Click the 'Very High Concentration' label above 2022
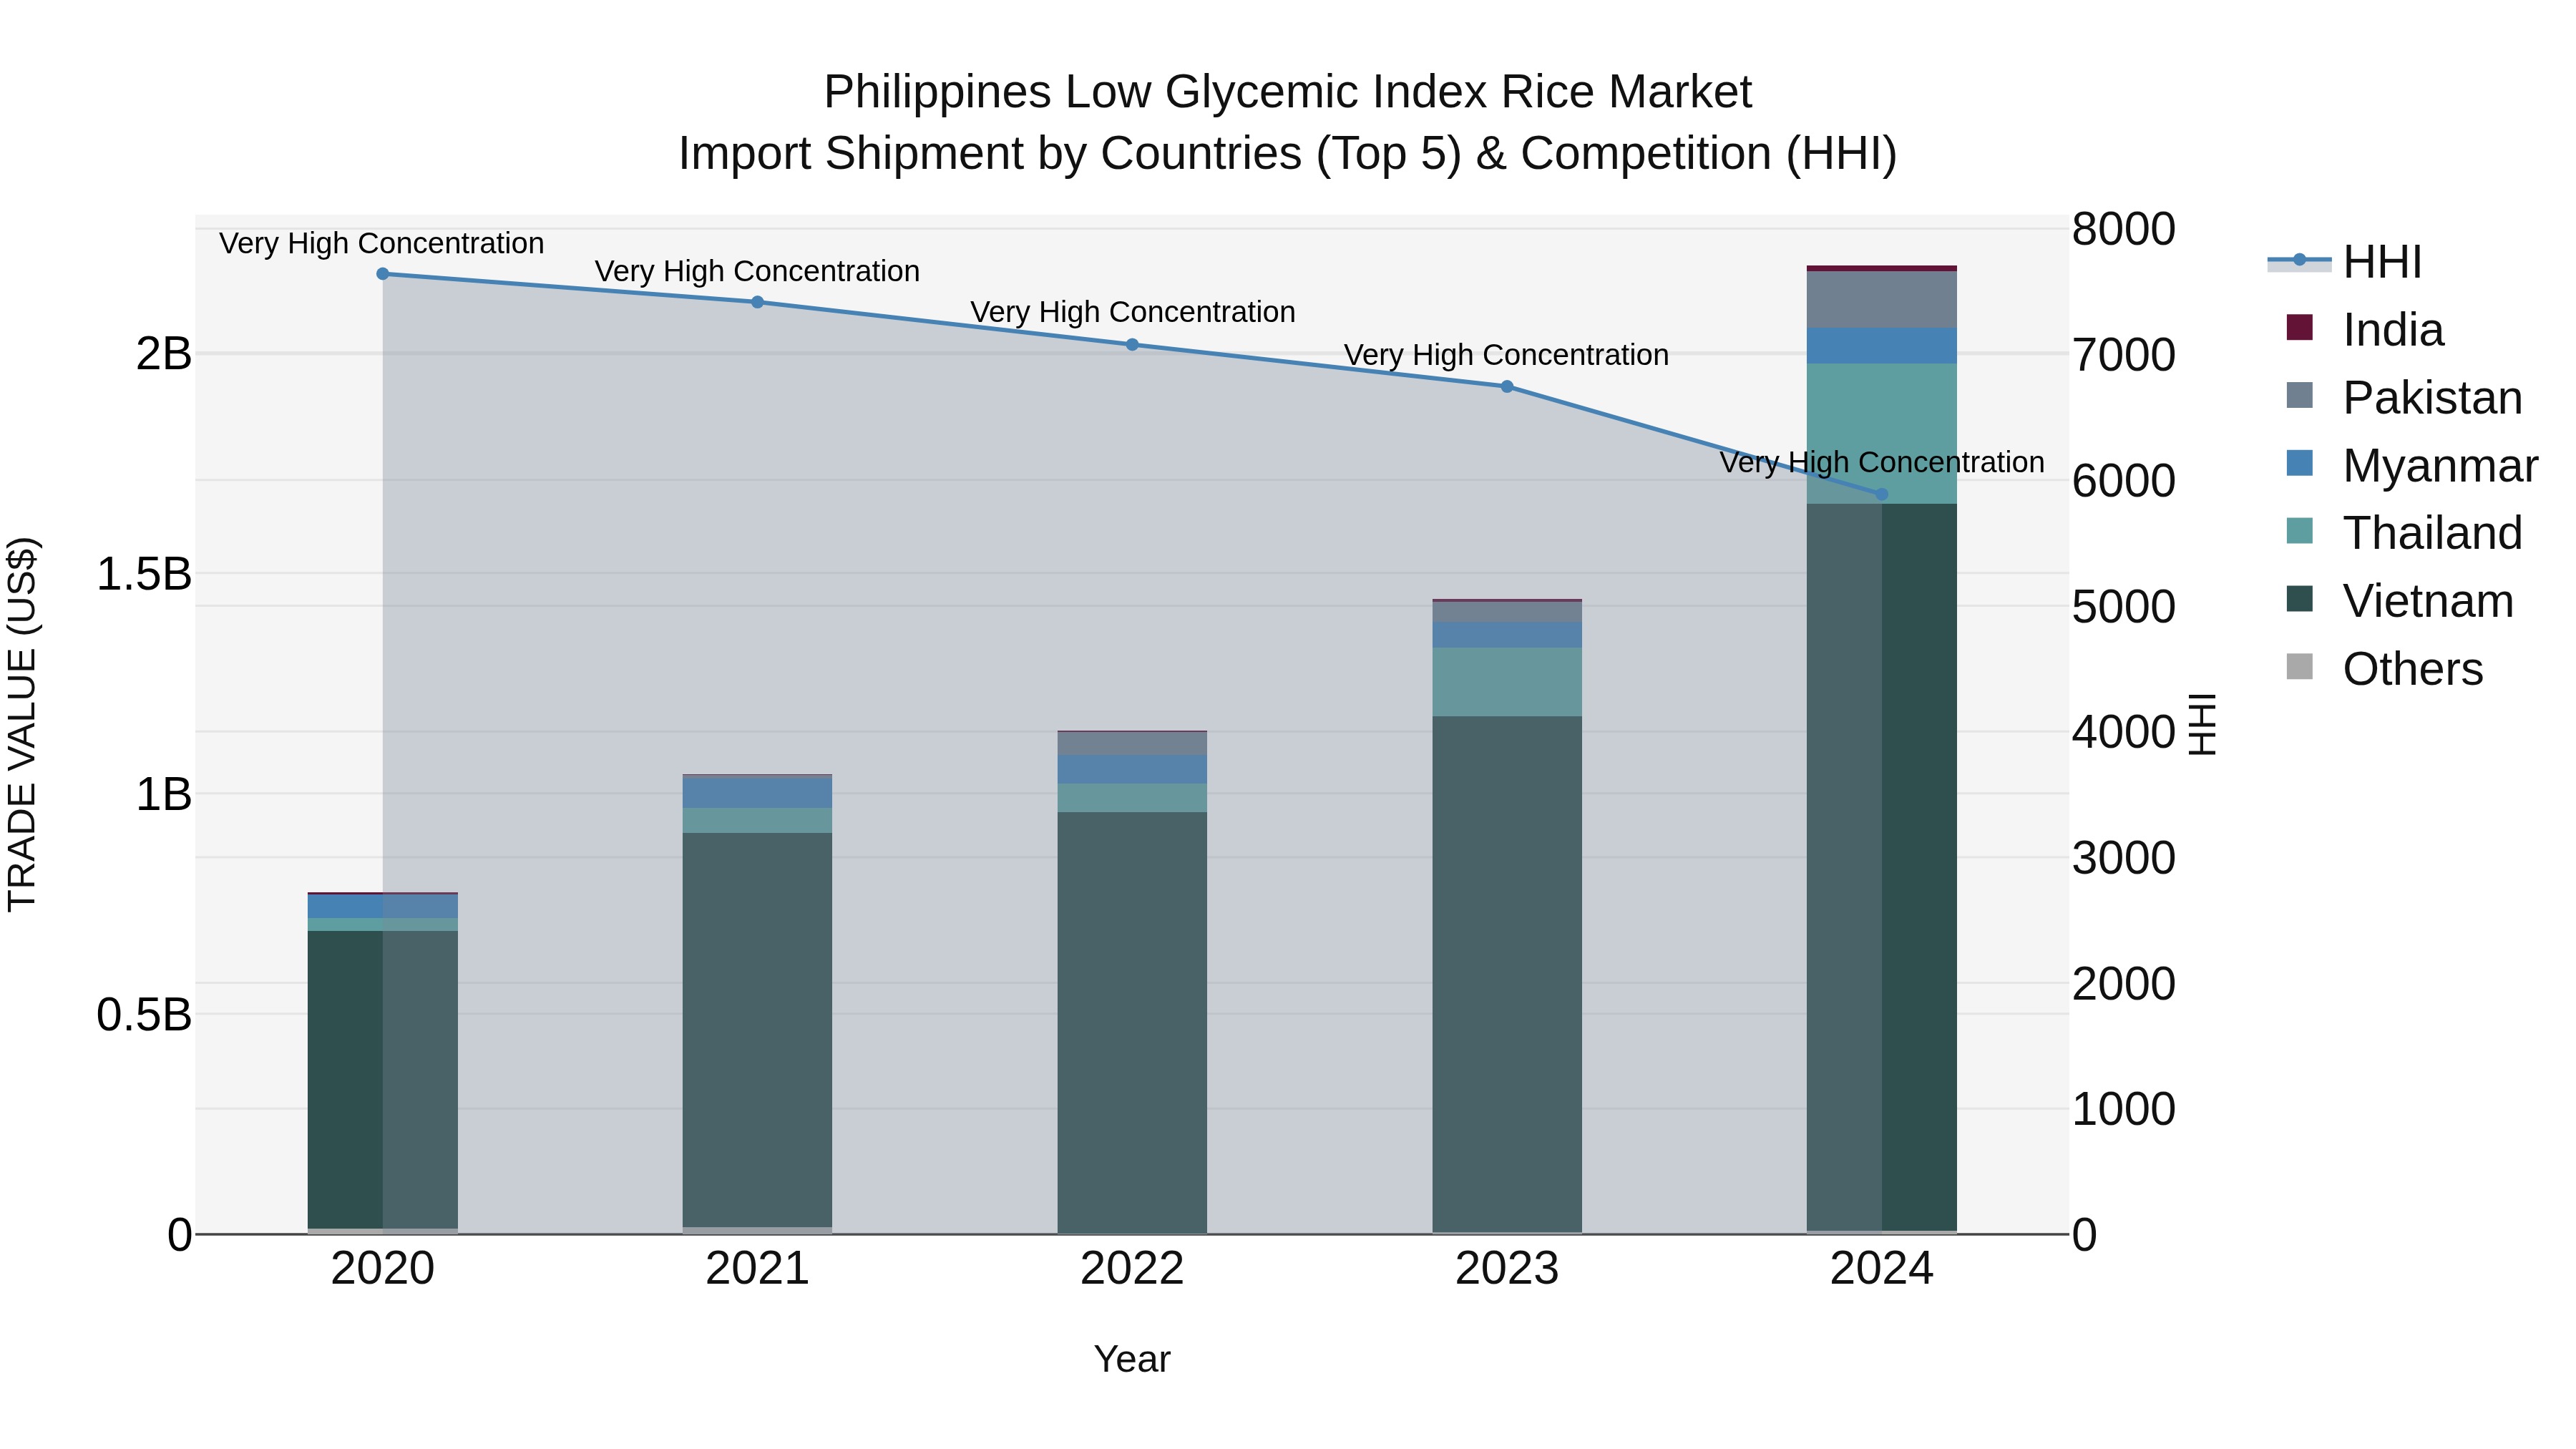 [1133, 312]
